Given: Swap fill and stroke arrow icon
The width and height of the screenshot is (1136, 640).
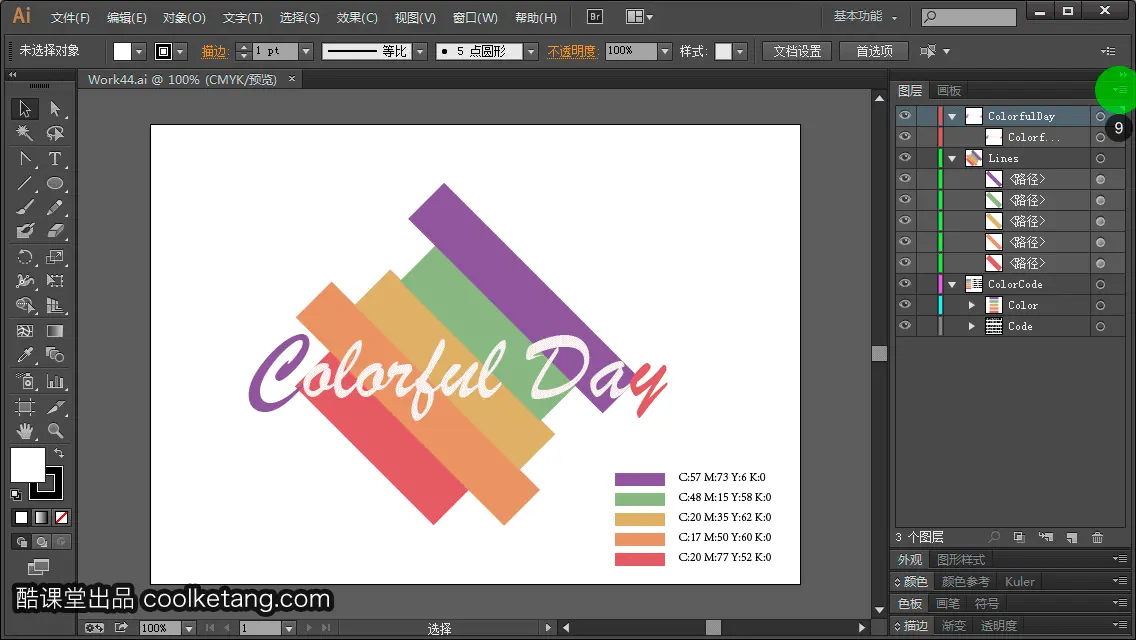Looking at the screenshot, I should coord(59,453).
